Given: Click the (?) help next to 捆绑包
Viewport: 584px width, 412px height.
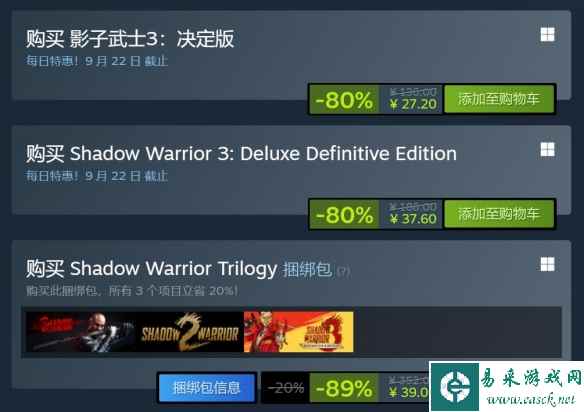Looking at the screenshot, I should 343,271.
